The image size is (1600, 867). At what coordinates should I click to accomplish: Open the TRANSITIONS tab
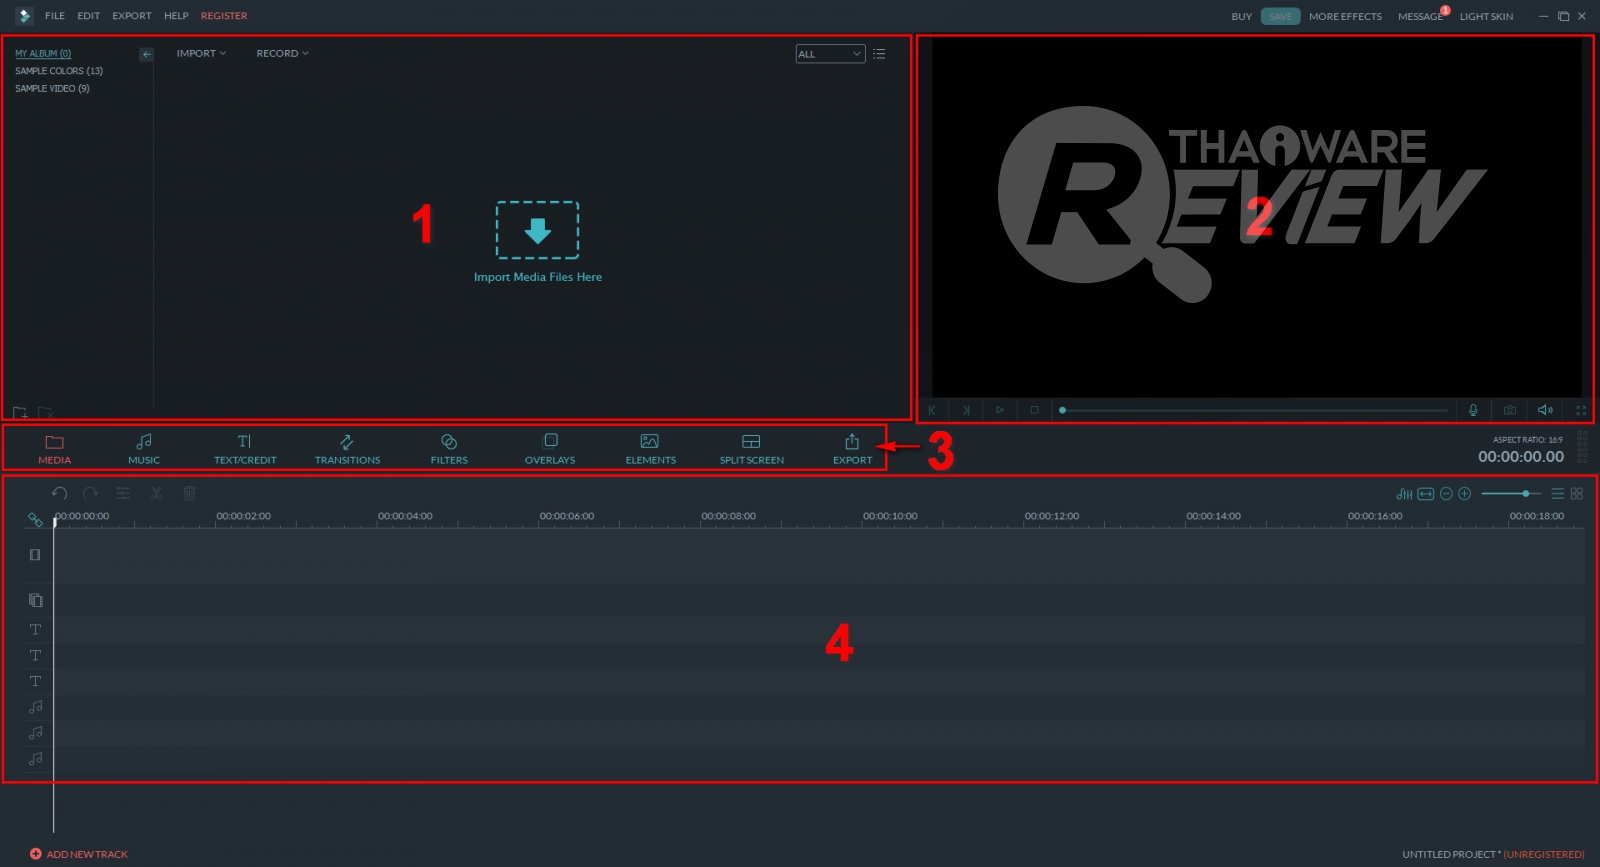click(347, 449)
